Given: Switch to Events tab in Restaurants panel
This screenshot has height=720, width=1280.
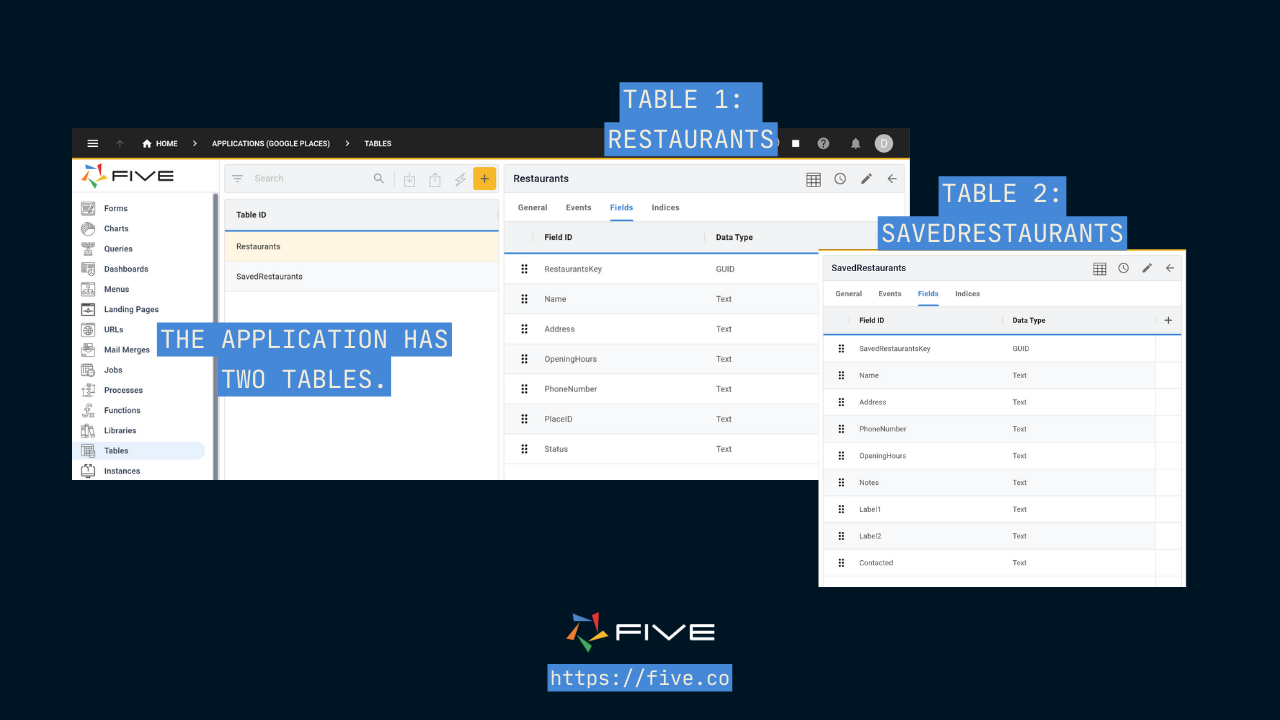Looking at the screenshot, I should [x=579, y=208].
